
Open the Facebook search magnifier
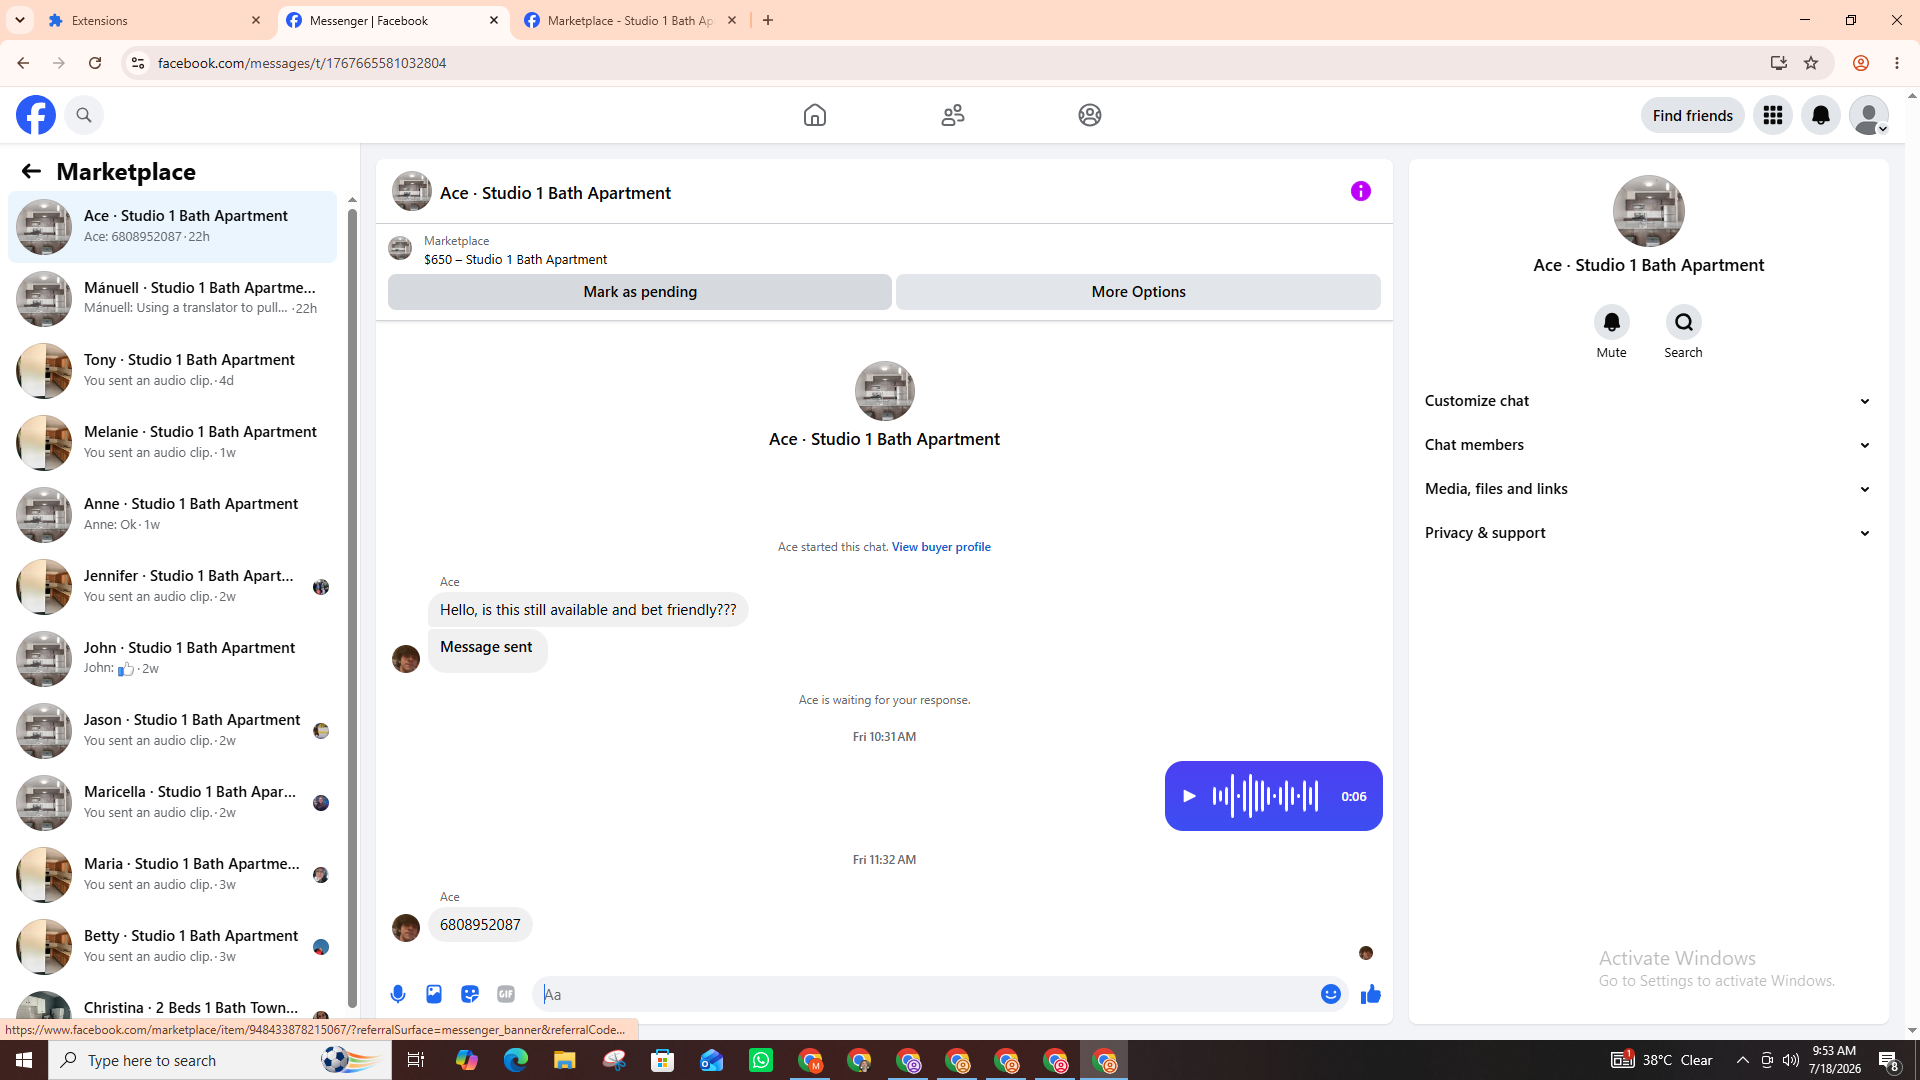click(x=84, y=115)
